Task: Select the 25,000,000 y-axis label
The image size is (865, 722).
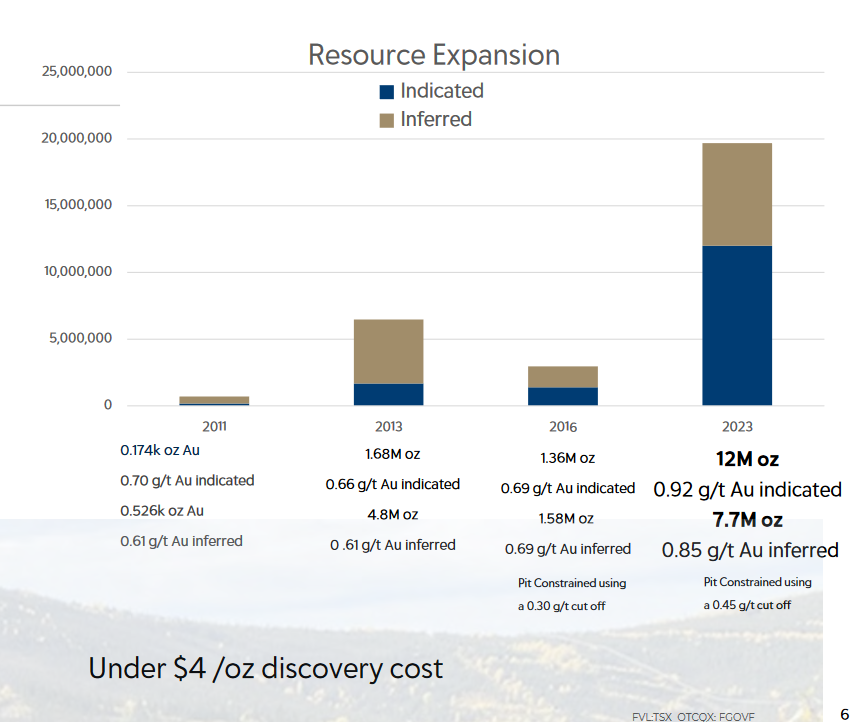Action: (x=76, y=72)
